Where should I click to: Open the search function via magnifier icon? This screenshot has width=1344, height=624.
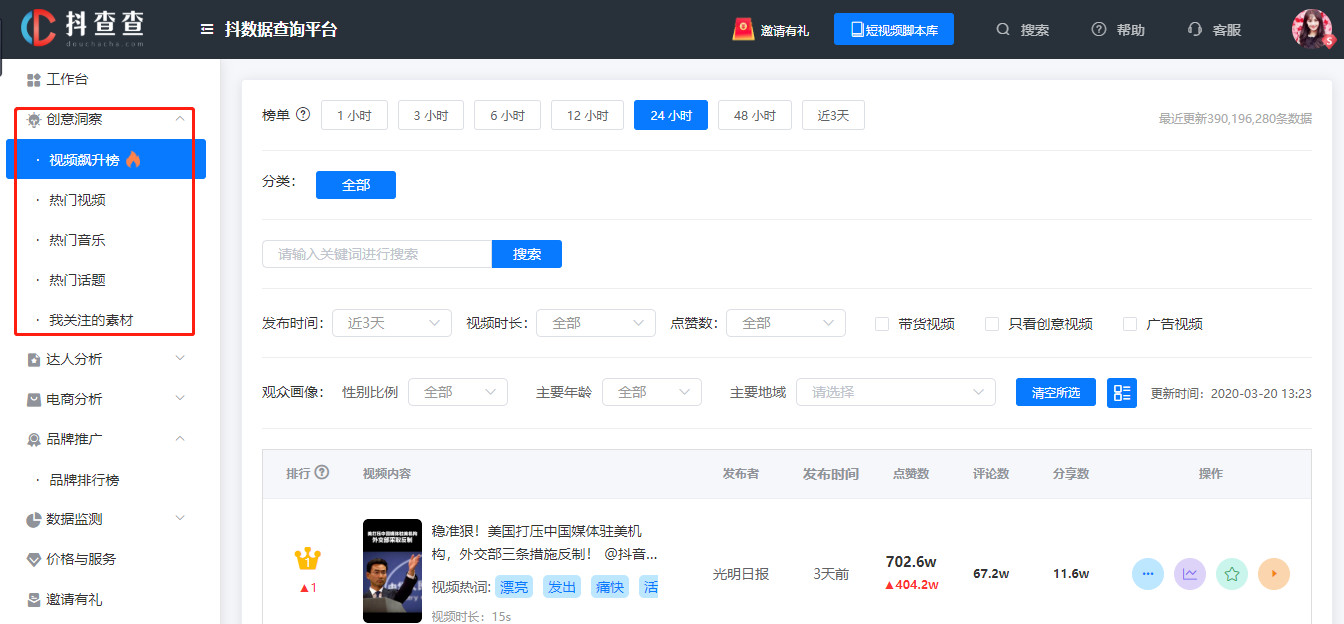pos(1003,30)
